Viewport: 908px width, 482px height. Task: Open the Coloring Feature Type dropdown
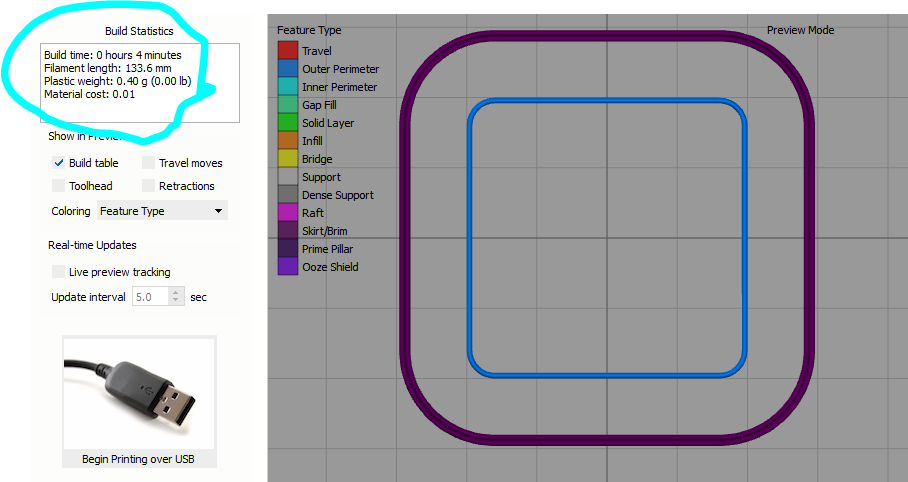pyautogui.click(x=162, y=211)
